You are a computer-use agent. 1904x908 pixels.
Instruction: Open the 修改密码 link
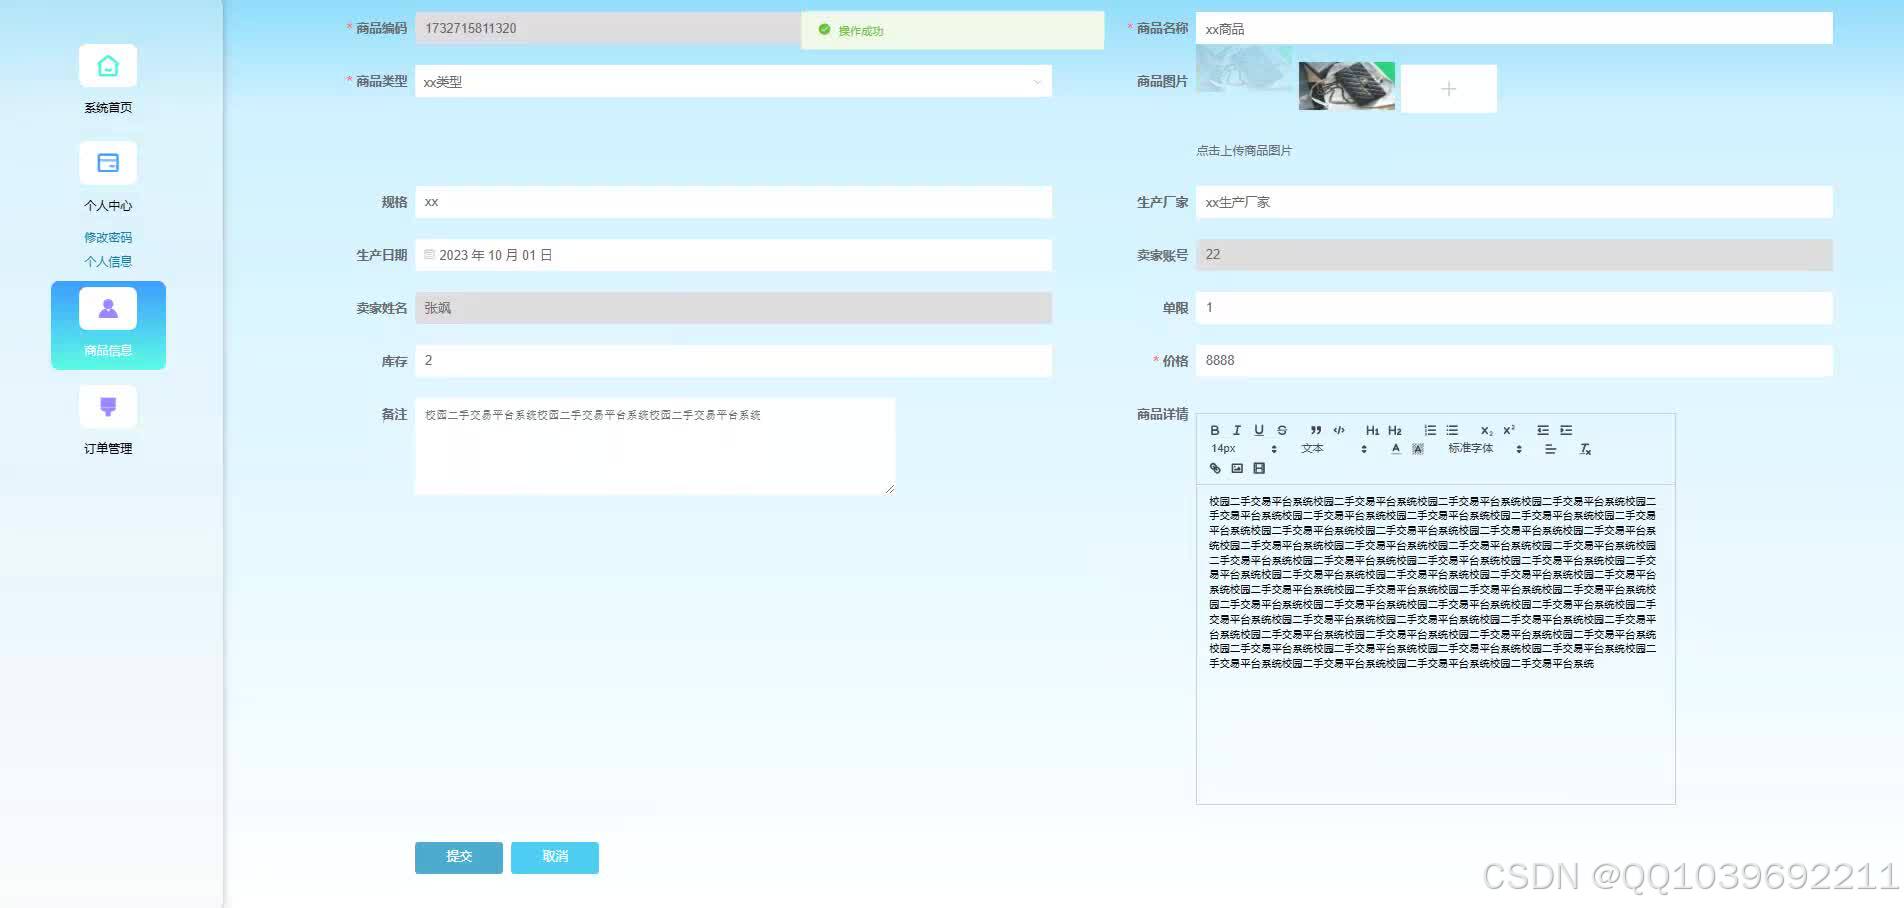click(x=108, y=238)
